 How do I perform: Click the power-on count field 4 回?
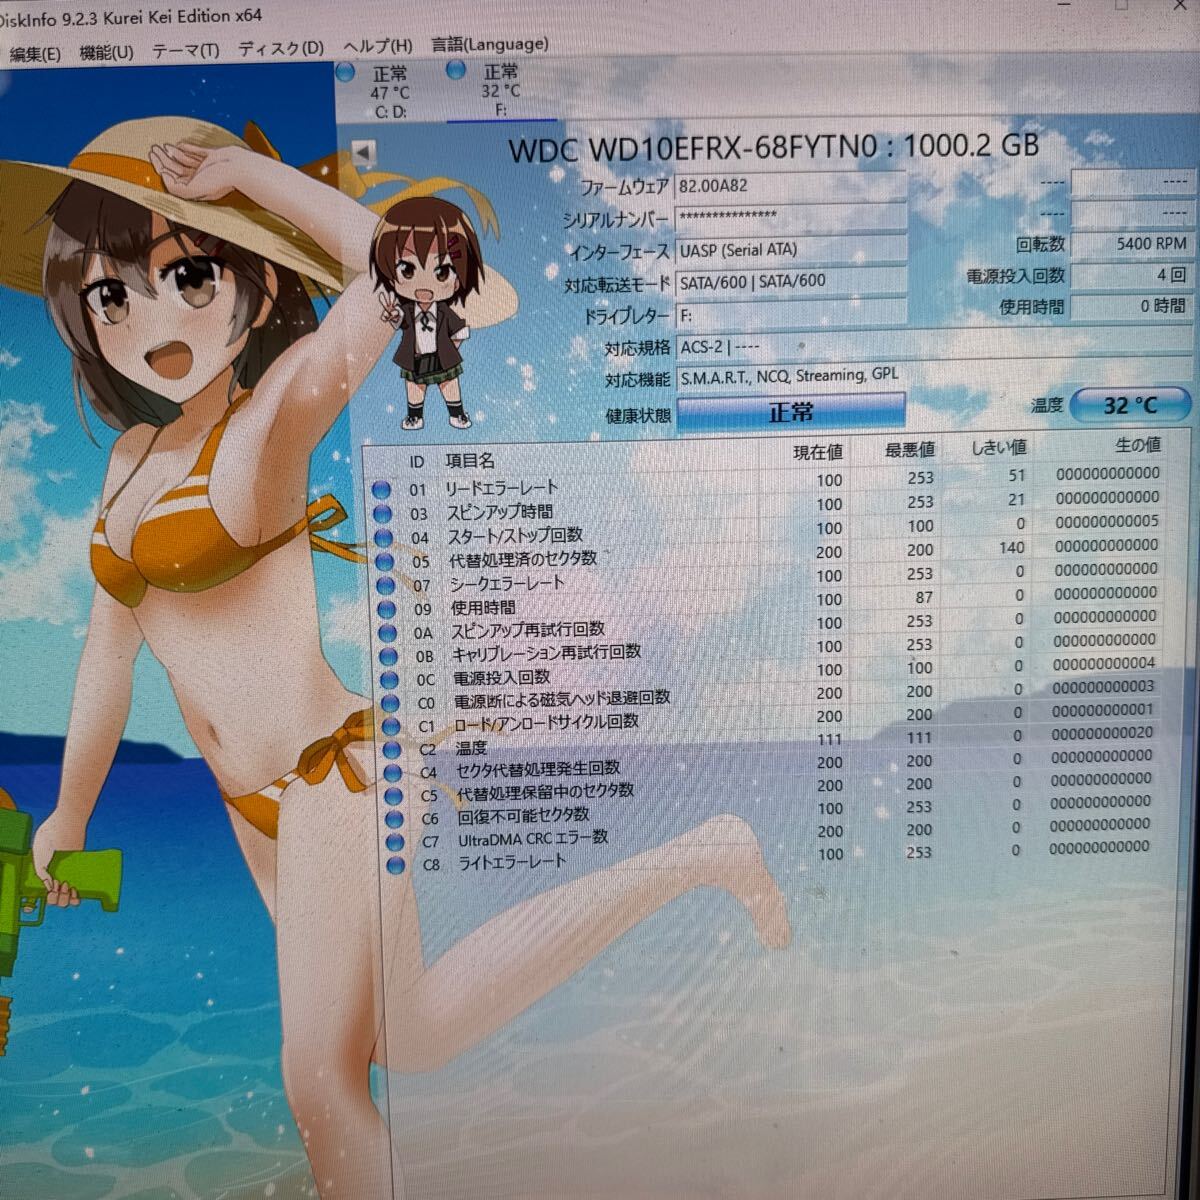(x=1131, y=275)
